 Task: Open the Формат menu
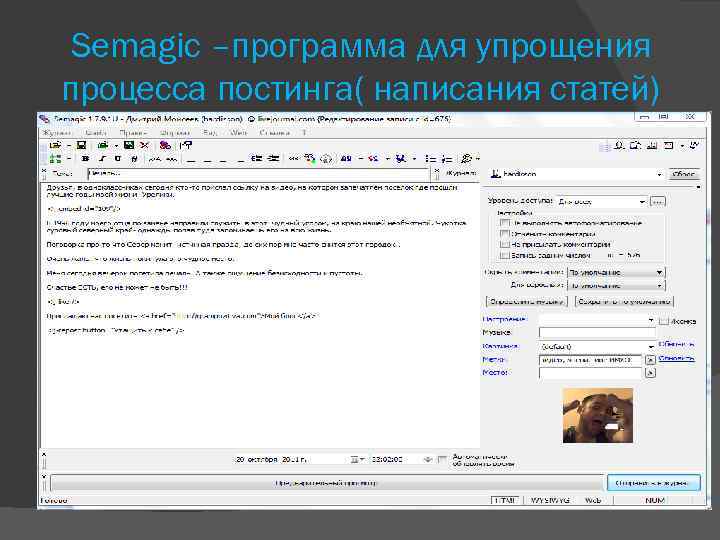(174, 133)
